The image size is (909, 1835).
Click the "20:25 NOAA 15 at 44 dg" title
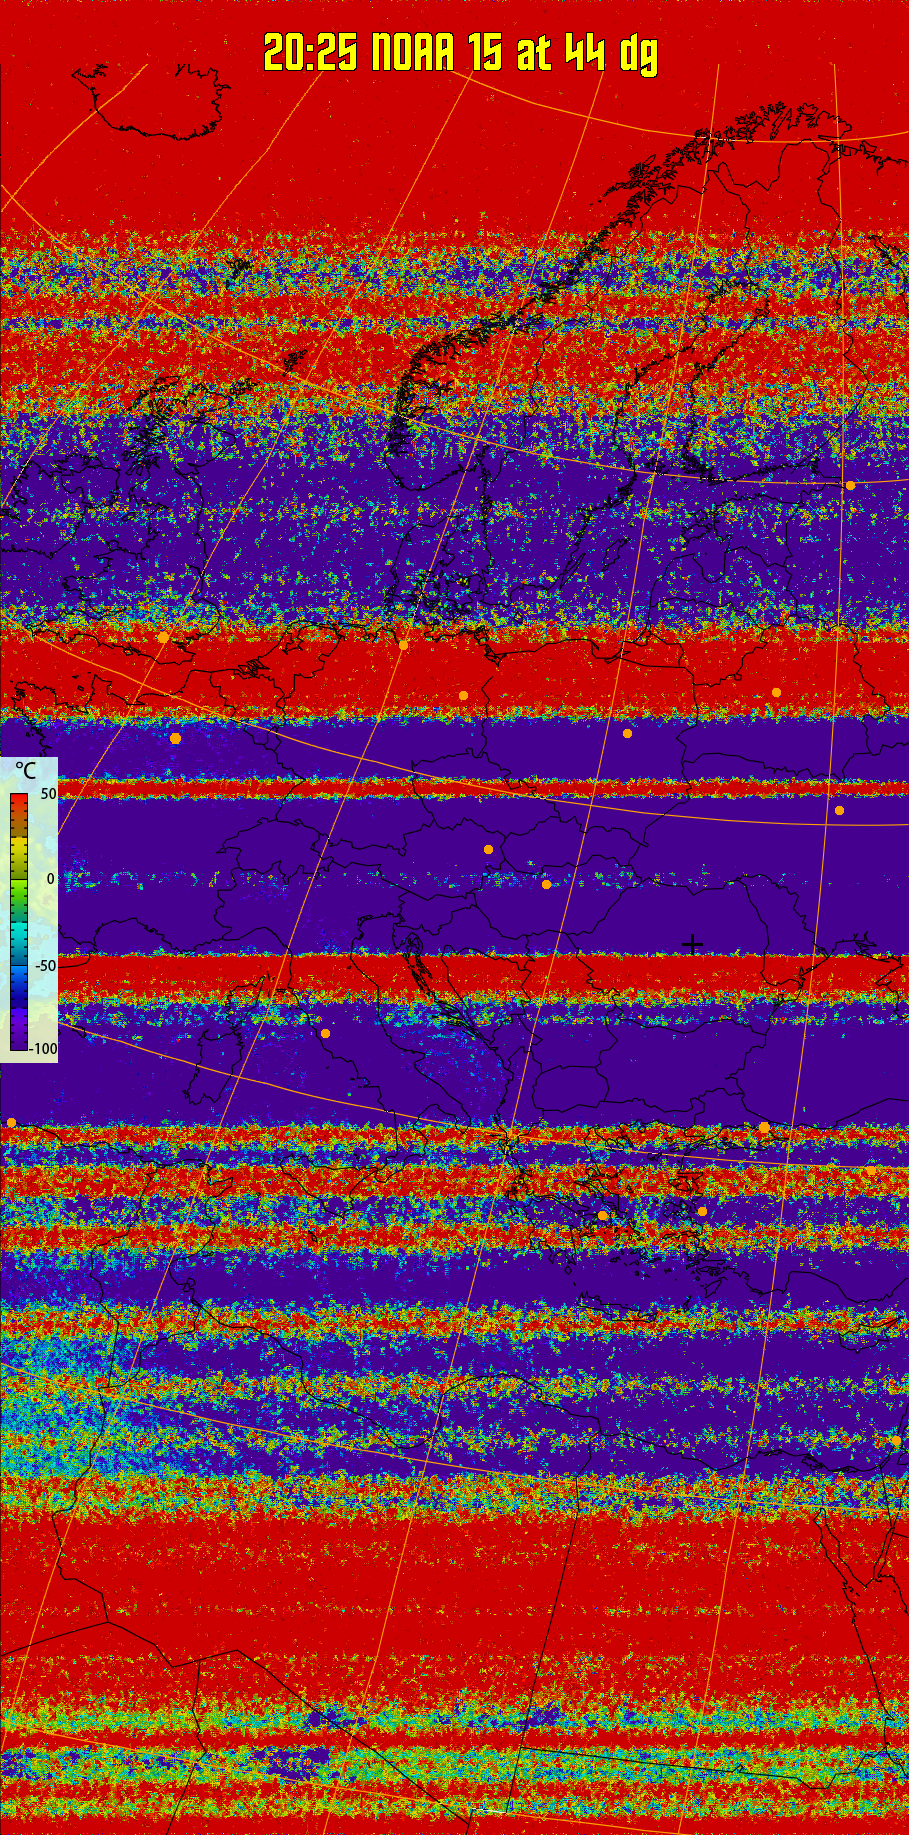[461, 52]
